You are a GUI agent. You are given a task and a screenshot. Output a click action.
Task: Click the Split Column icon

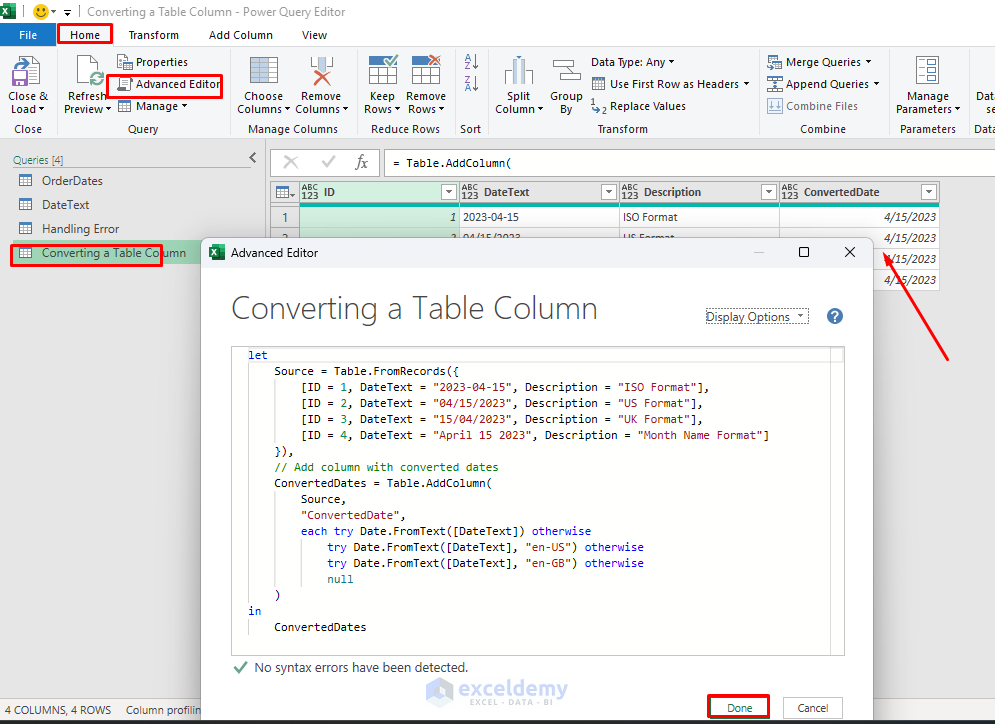[x=518, y=70]
